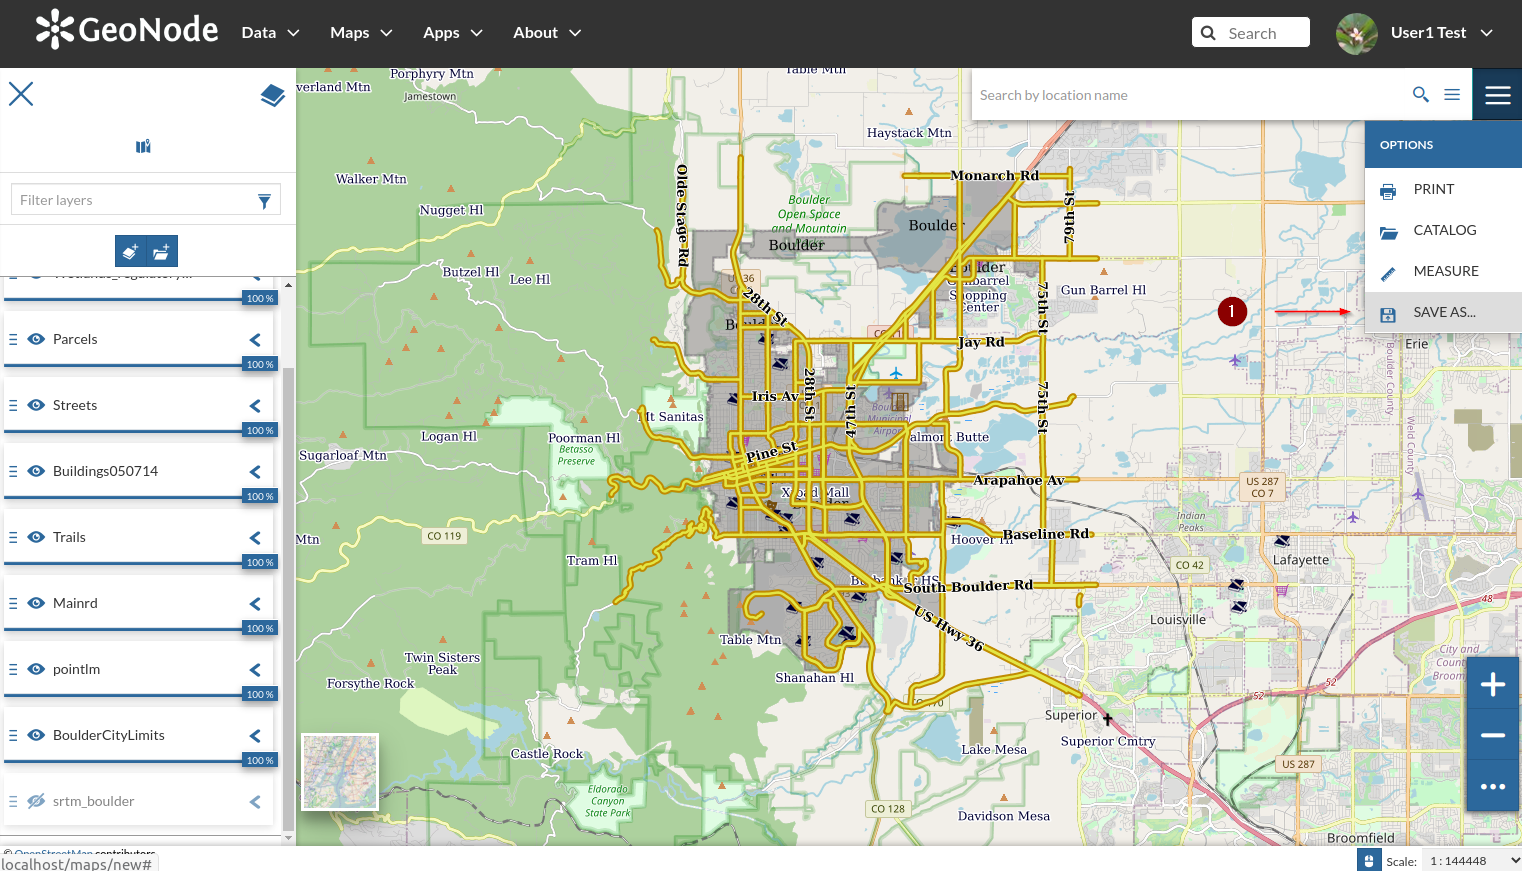Zoom out with the minus button

click(x=1493, y=735)
